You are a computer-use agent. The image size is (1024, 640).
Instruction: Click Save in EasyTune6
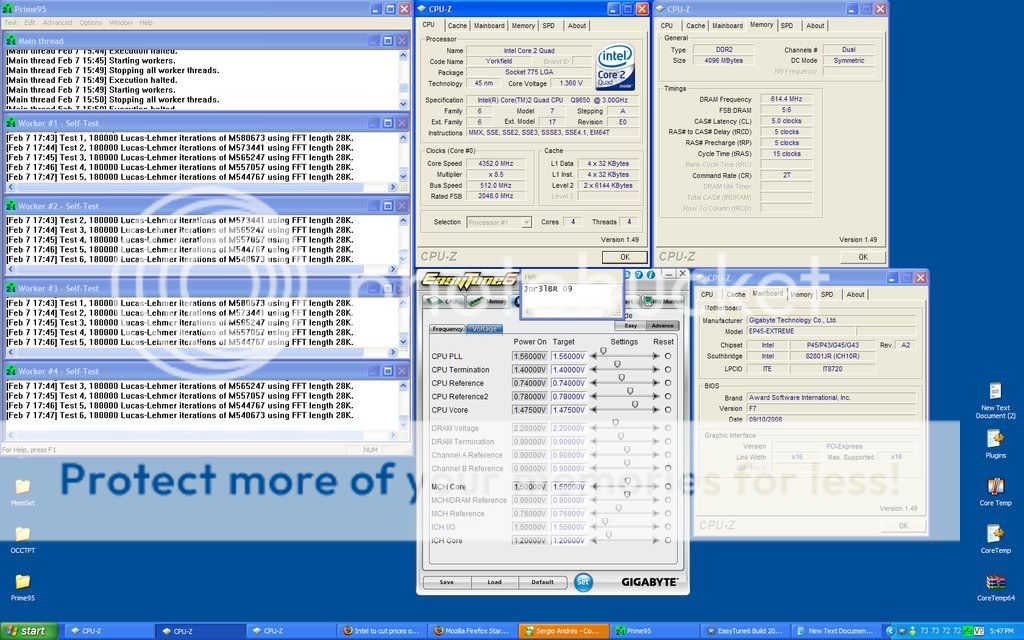[447, 582]
